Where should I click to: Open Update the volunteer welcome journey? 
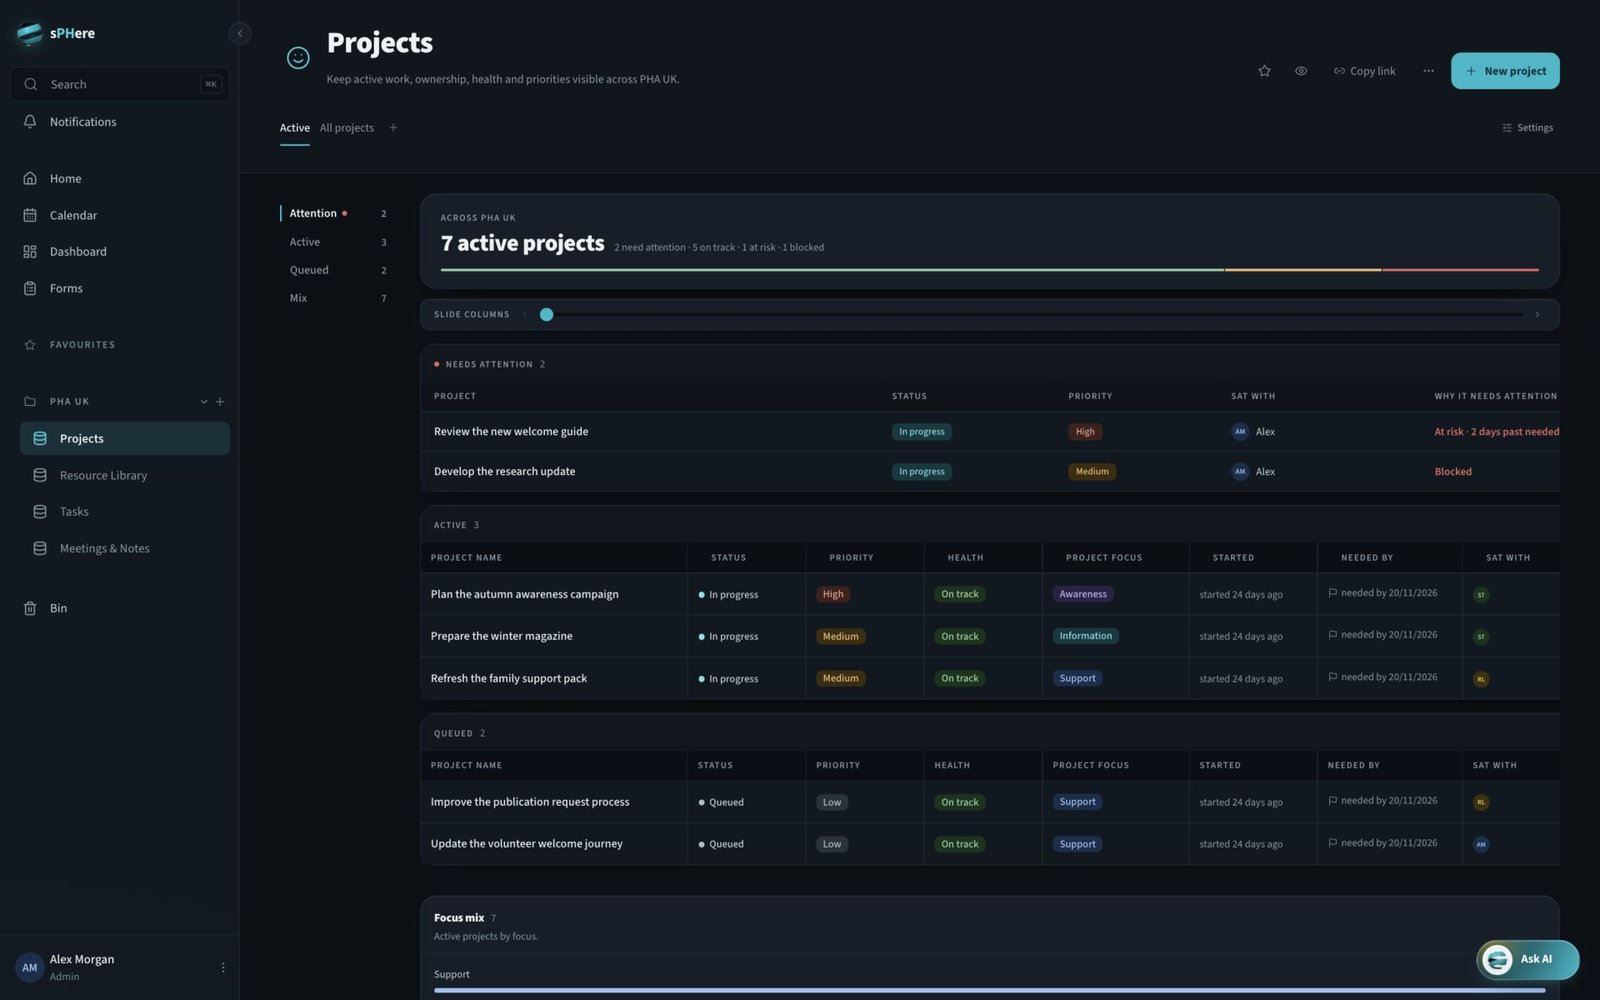coord(526,844)
